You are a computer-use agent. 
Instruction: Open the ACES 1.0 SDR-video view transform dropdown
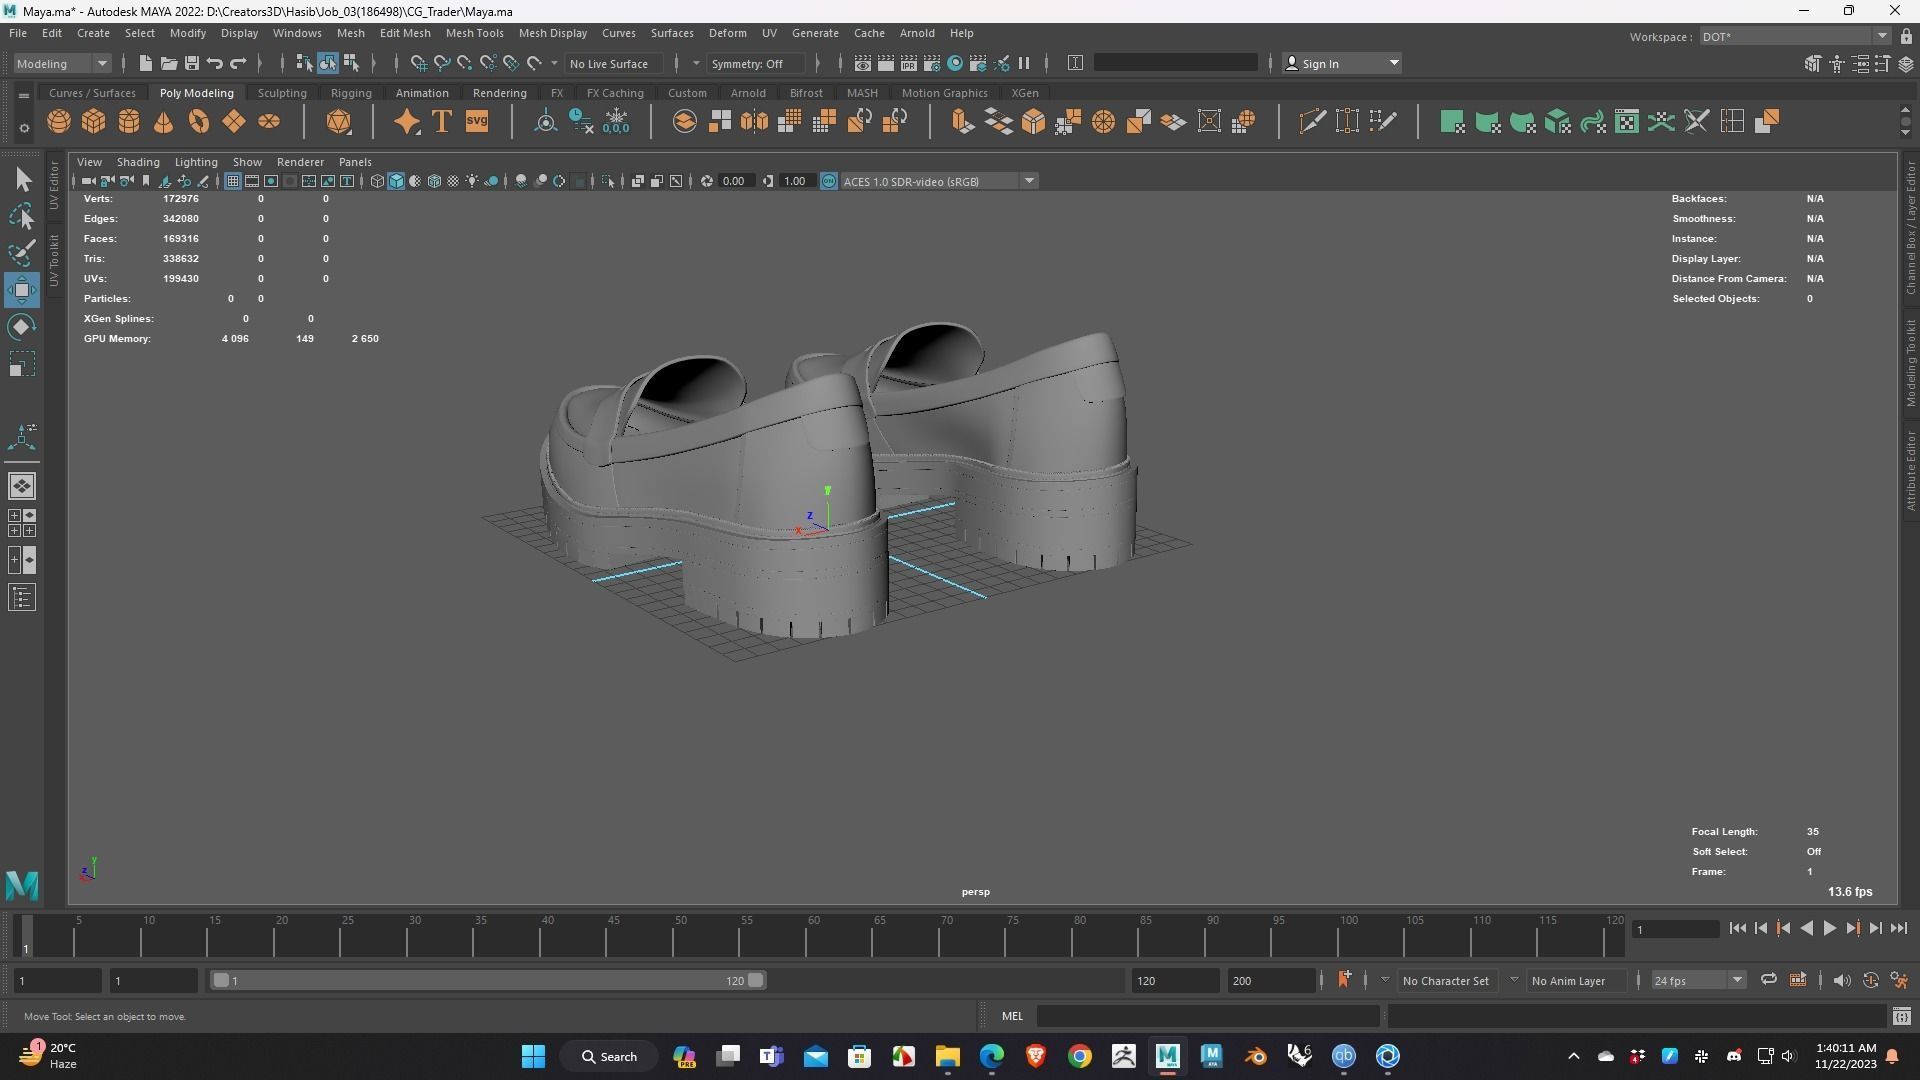pyautogui.click(x=938, y=181)
